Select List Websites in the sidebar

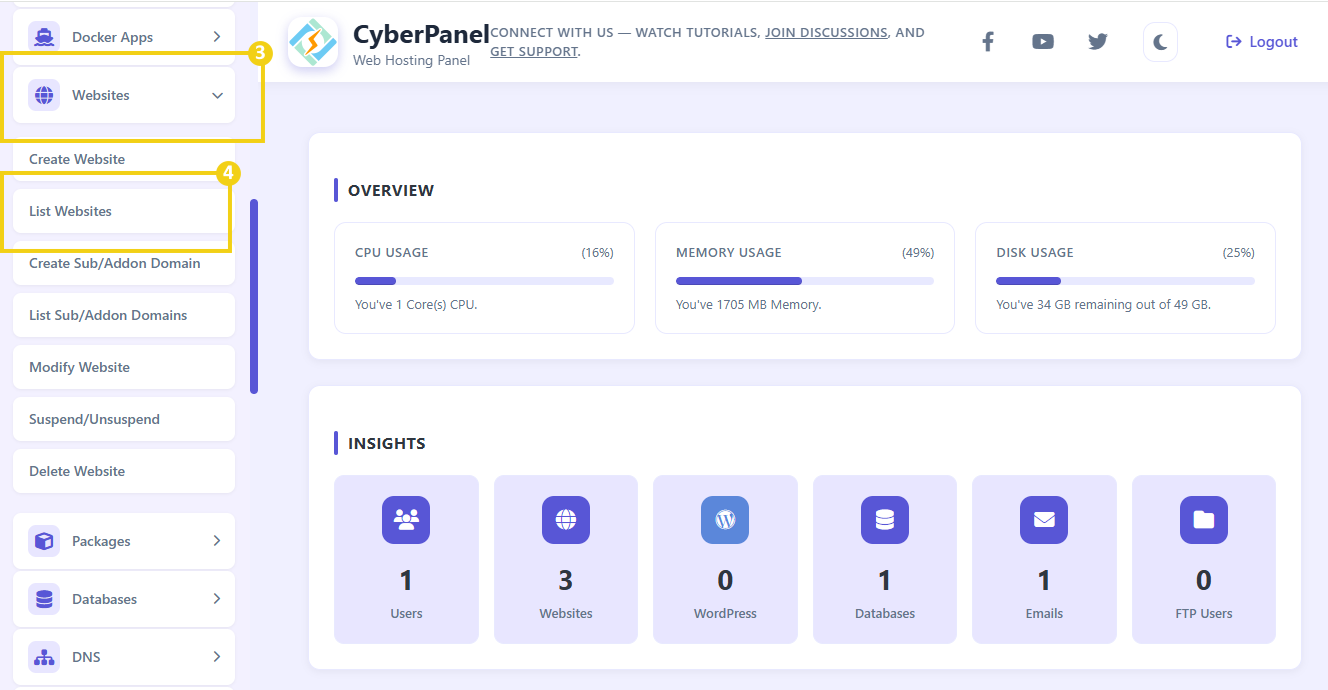pyautogui.click(x=70, y=210)
